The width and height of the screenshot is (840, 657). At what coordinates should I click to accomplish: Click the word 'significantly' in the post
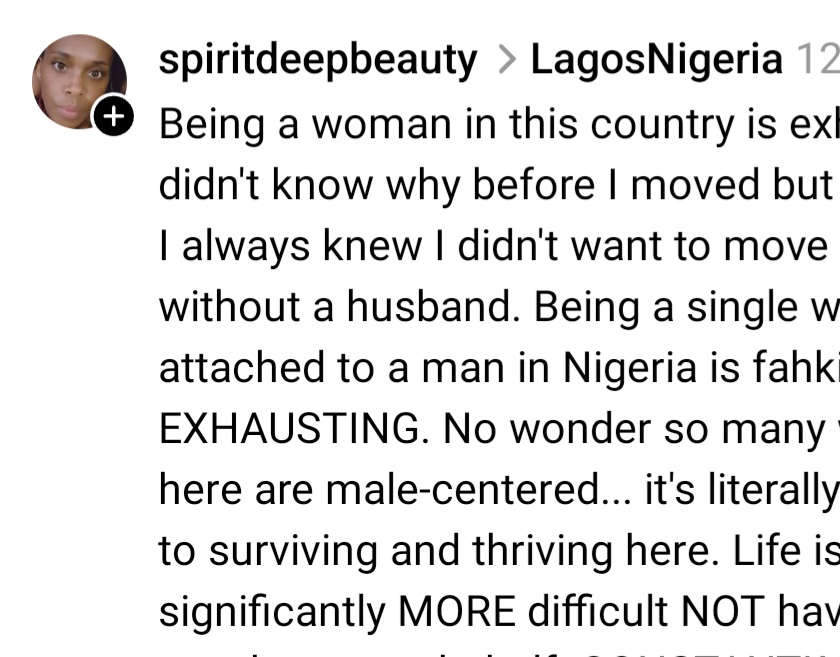[x=272, y=612]
